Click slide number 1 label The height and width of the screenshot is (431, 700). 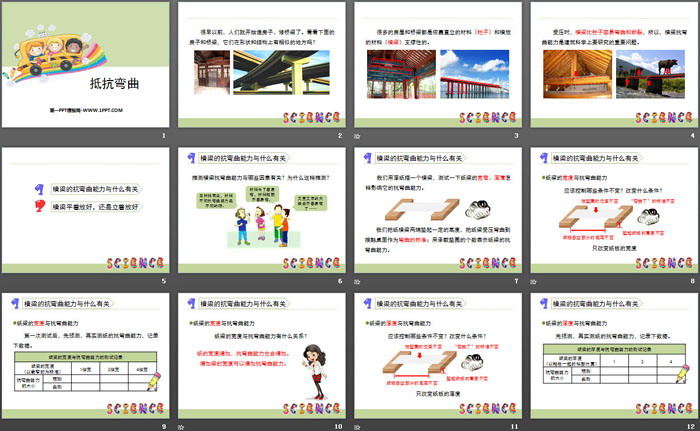164,135
